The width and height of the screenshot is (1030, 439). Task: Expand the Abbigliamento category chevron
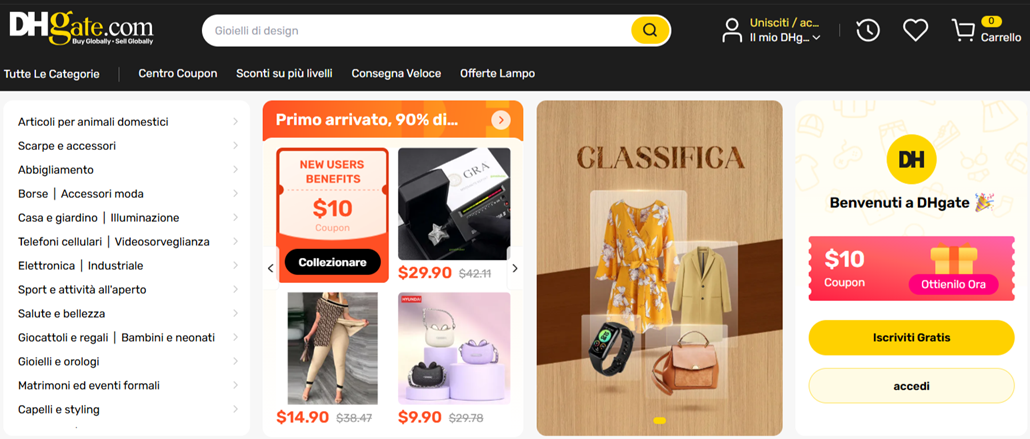click(x=235, y=170)
